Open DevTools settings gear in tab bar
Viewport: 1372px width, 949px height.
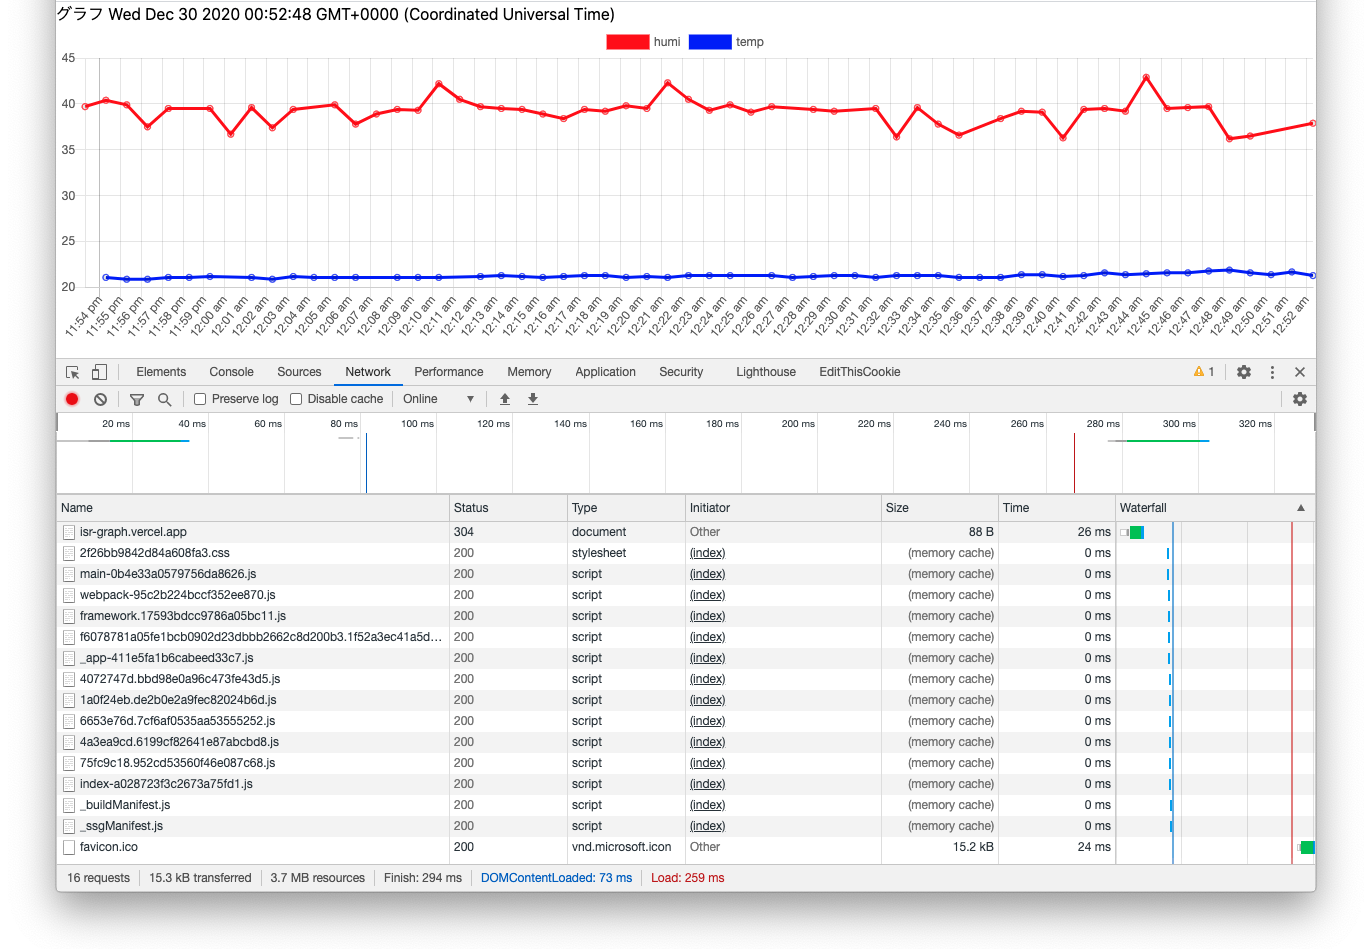click(1244, 372)
